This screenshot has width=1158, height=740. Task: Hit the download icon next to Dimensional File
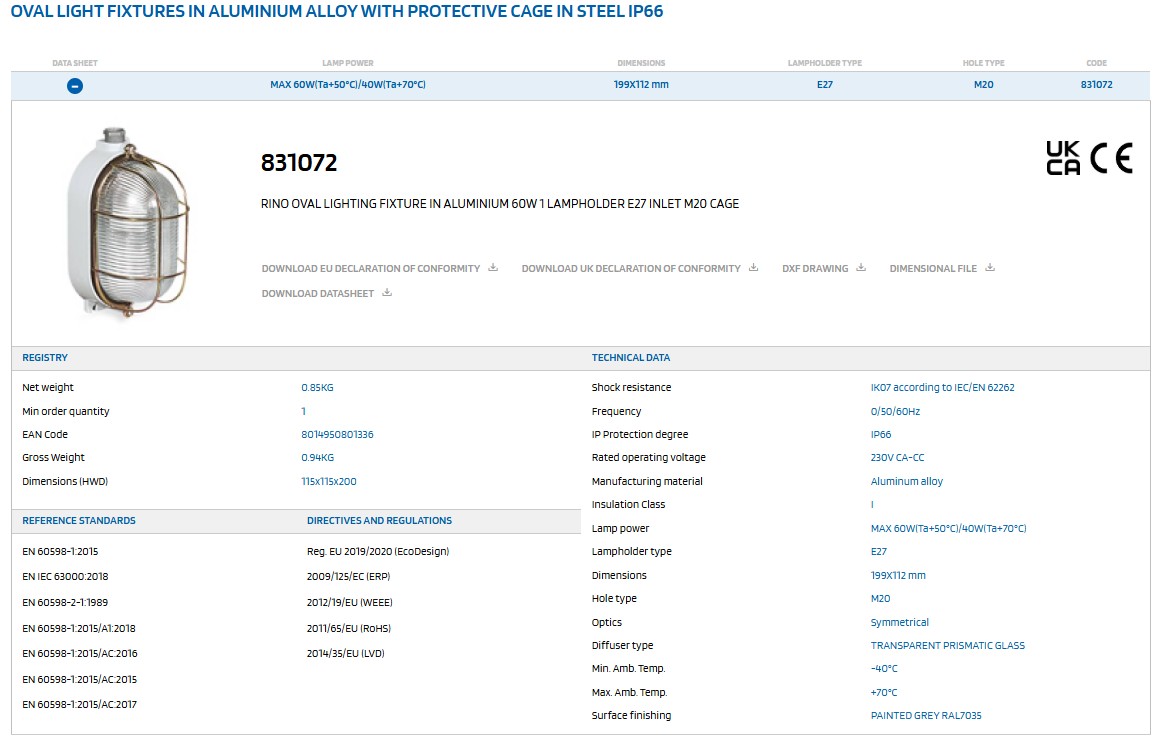coord(990,268)
